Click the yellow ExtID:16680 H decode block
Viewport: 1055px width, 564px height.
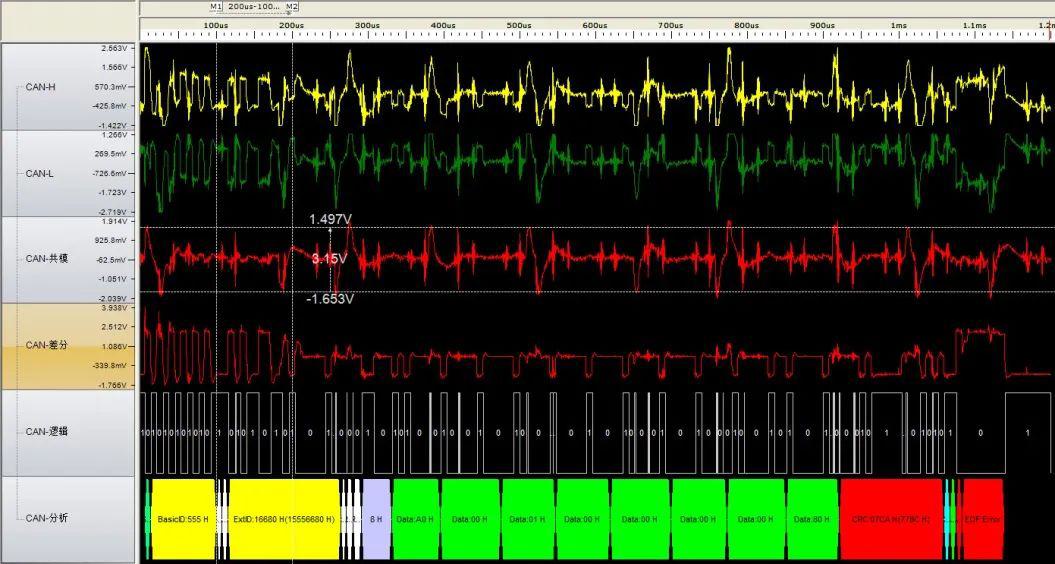point(284,520)
